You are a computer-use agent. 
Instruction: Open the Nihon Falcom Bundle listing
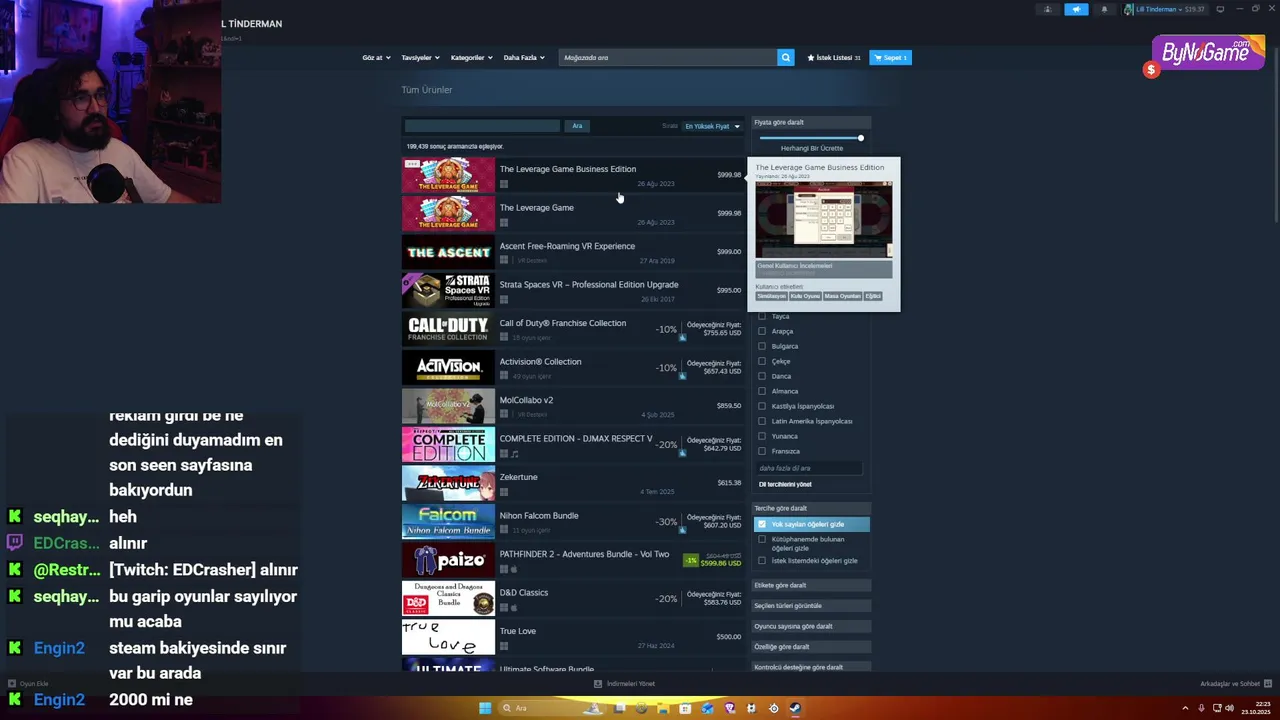[x=573, y=522]
